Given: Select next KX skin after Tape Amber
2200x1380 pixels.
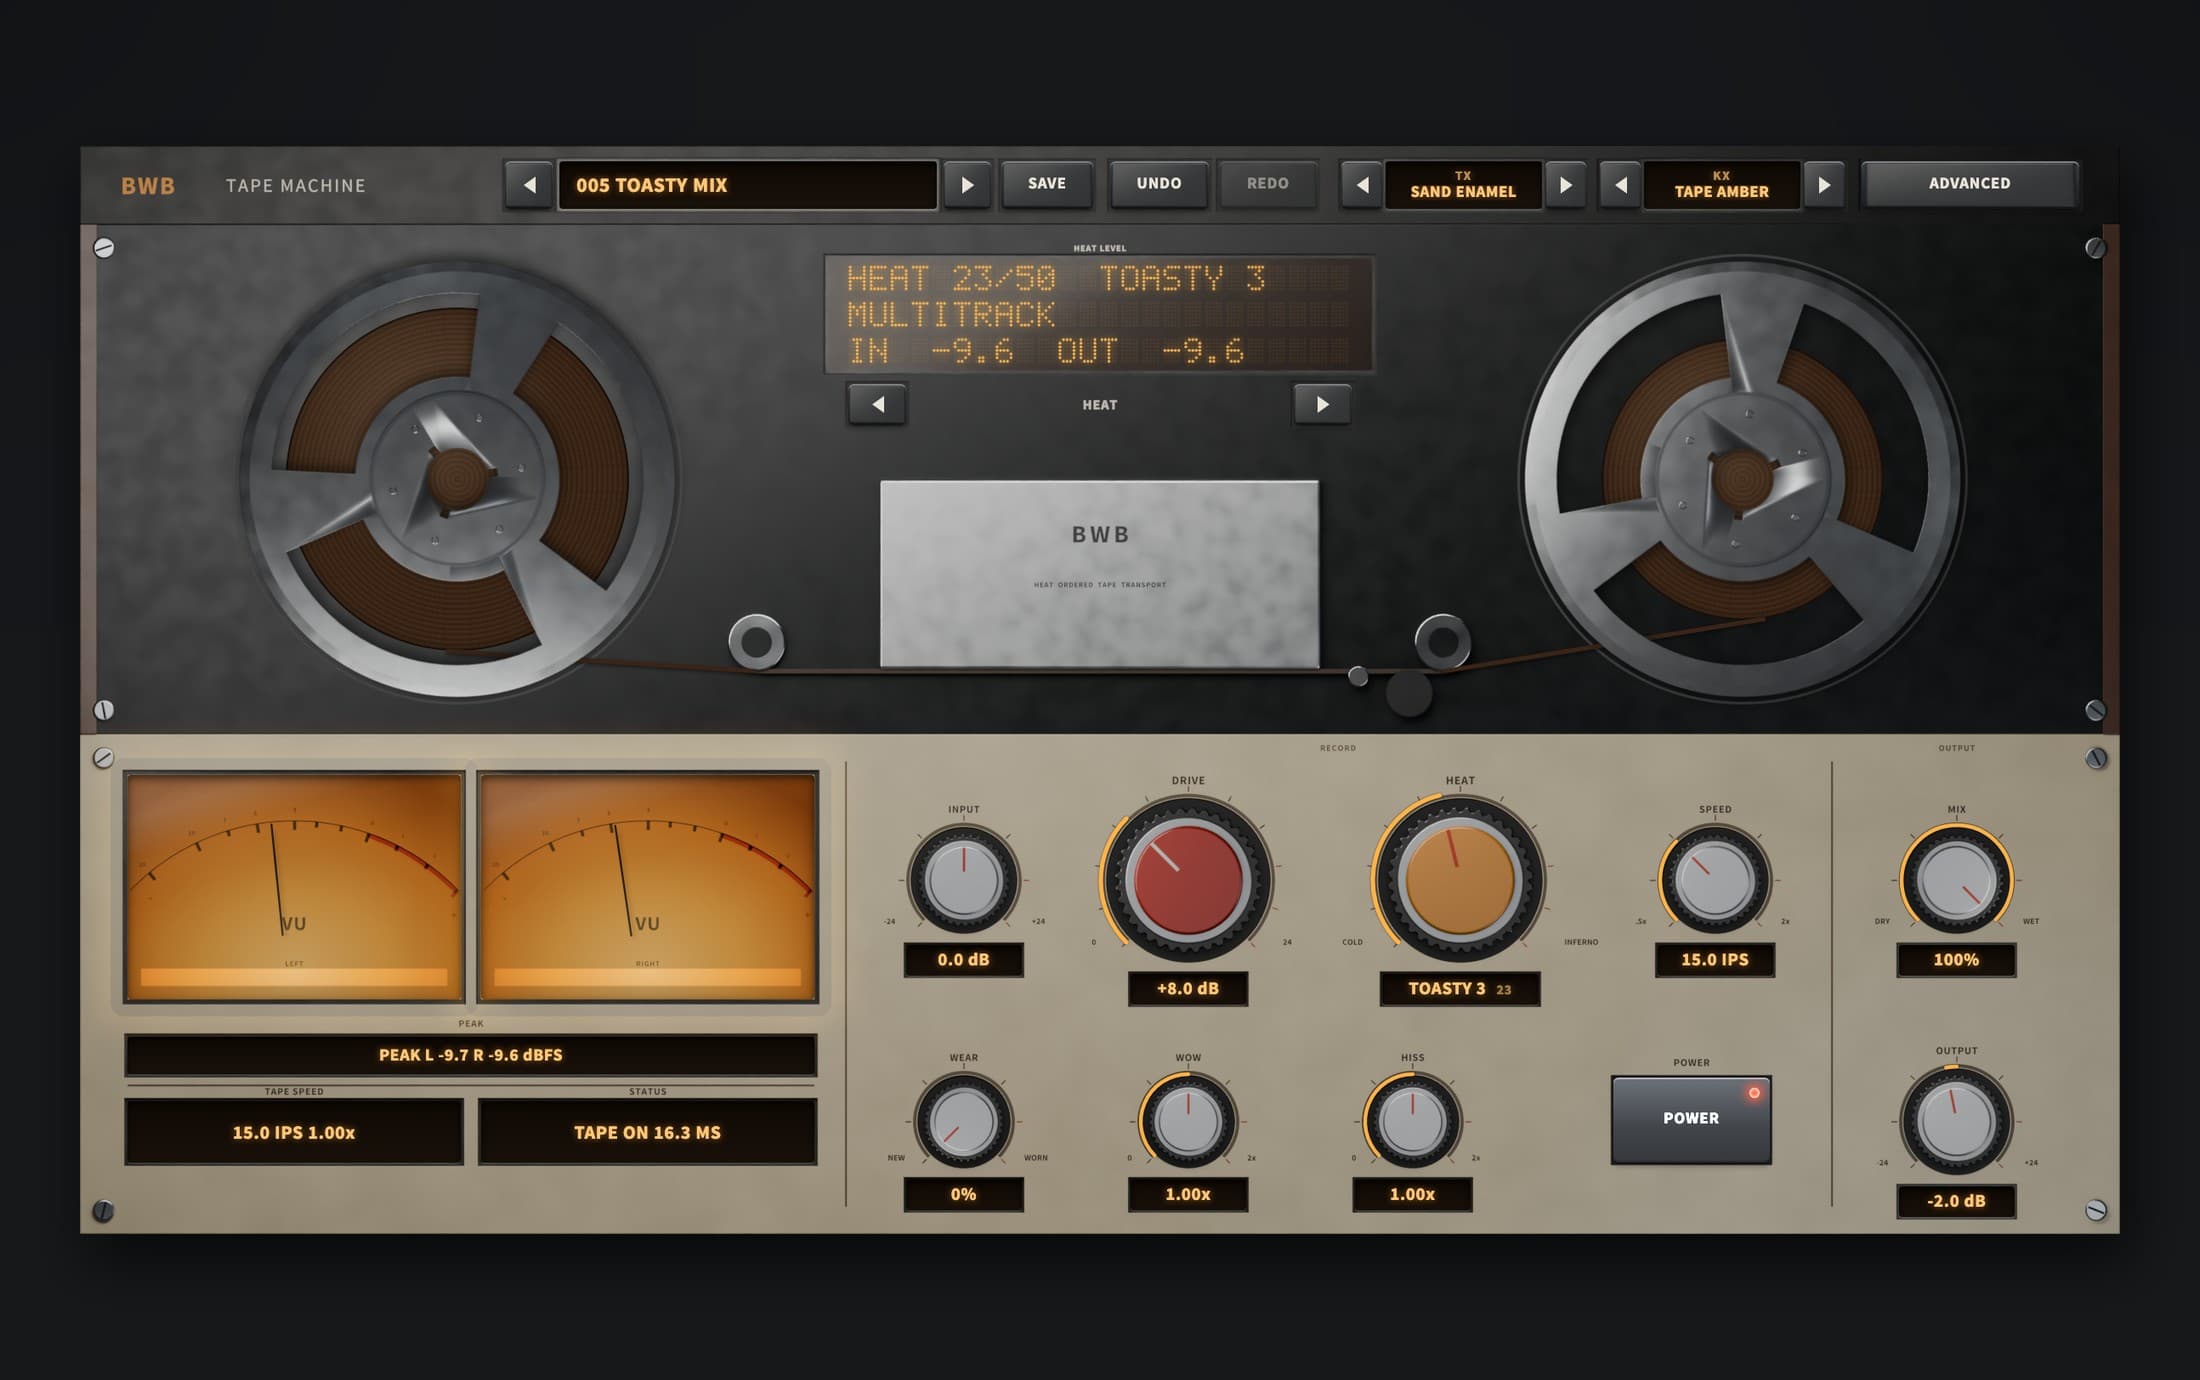Looking at the screenshot, I should [x=1824, y=185].
